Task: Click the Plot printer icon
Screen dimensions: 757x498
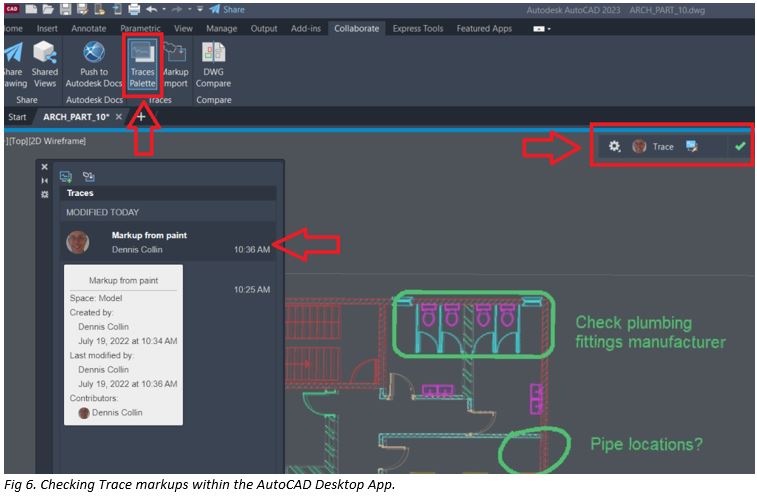Action: (x=134, y=9)
